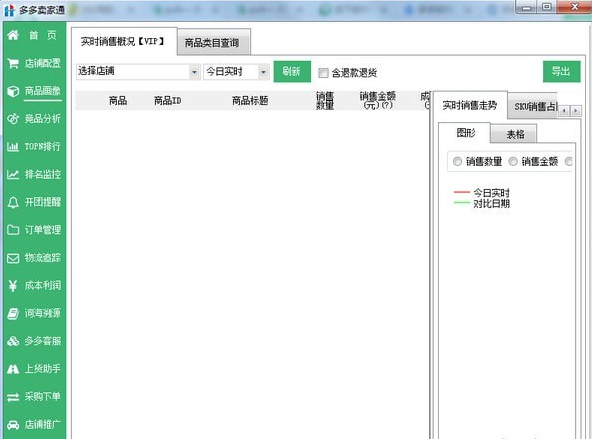Image resolution: width=592 pixels, height=439 pixels.
Task: Show next tabs with right arrow
Action: 575,111
